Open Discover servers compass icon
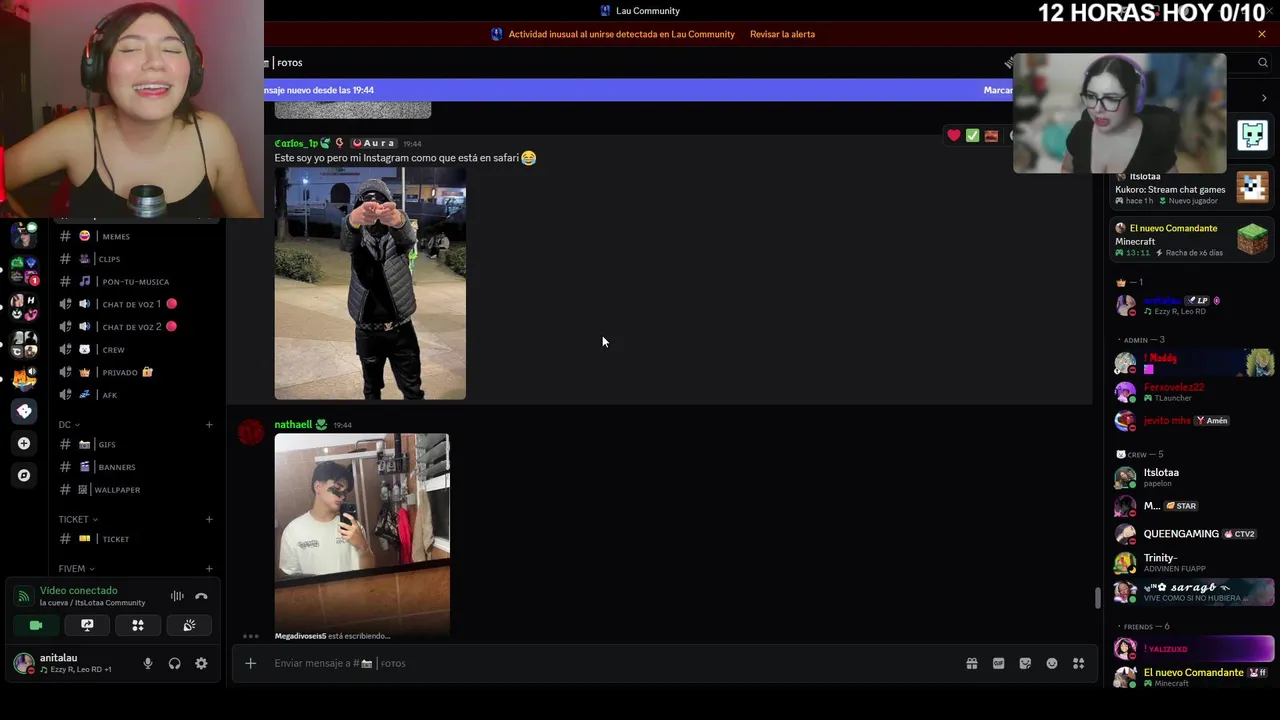1280x720 pixels. tap(24, 475)
